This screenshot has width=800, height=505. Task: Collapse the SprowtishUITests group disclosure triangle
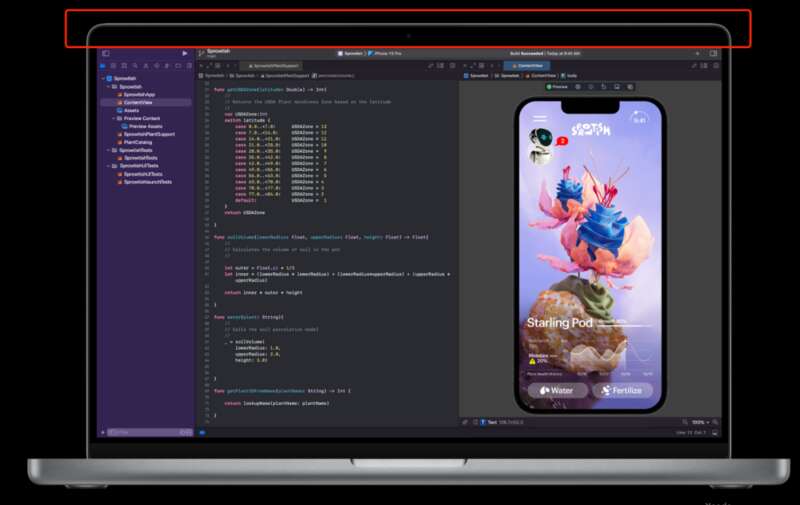[x=109, y=166]
